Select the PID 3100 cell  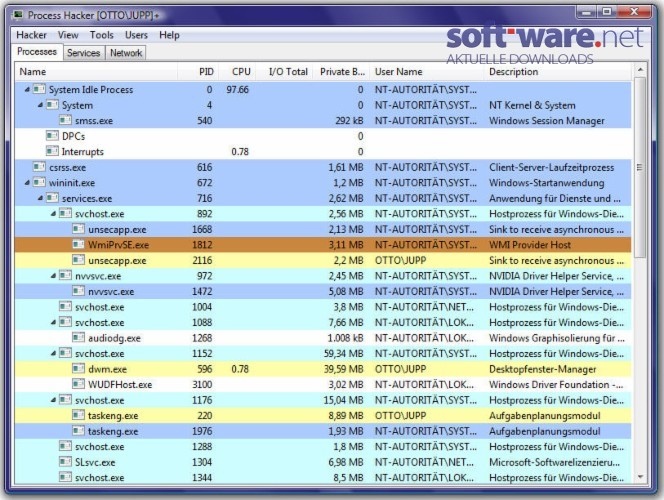point(202,384)
